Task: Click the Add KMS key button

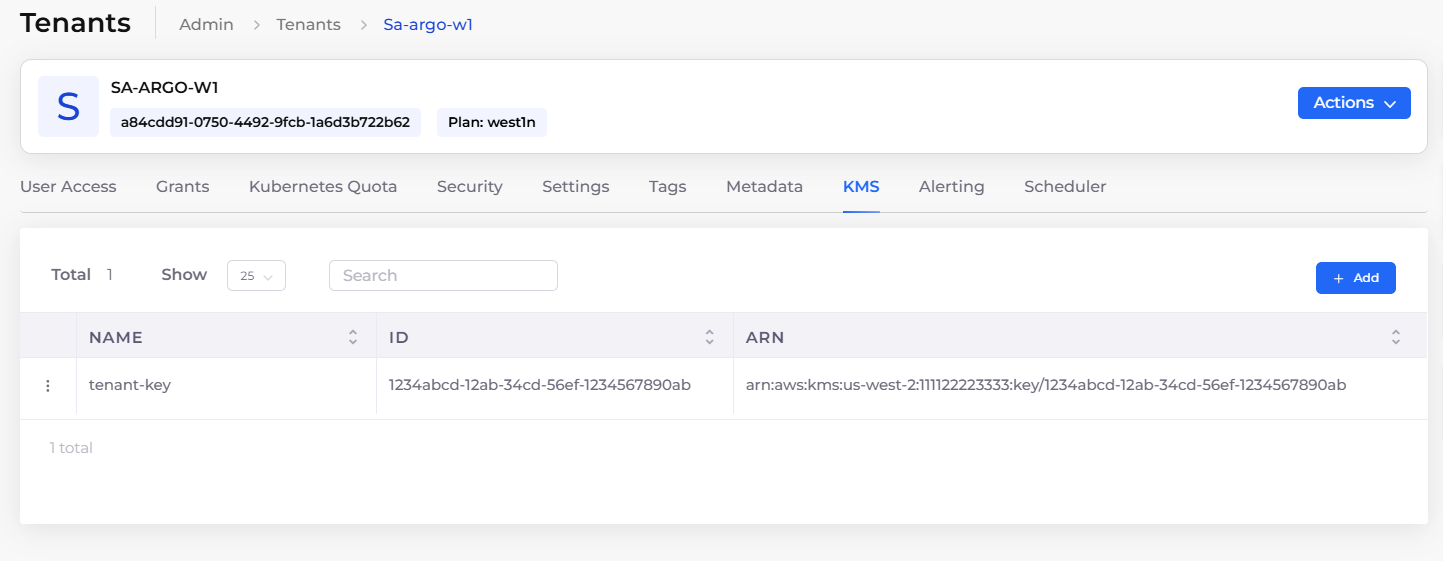Action: click(1355, 278)
